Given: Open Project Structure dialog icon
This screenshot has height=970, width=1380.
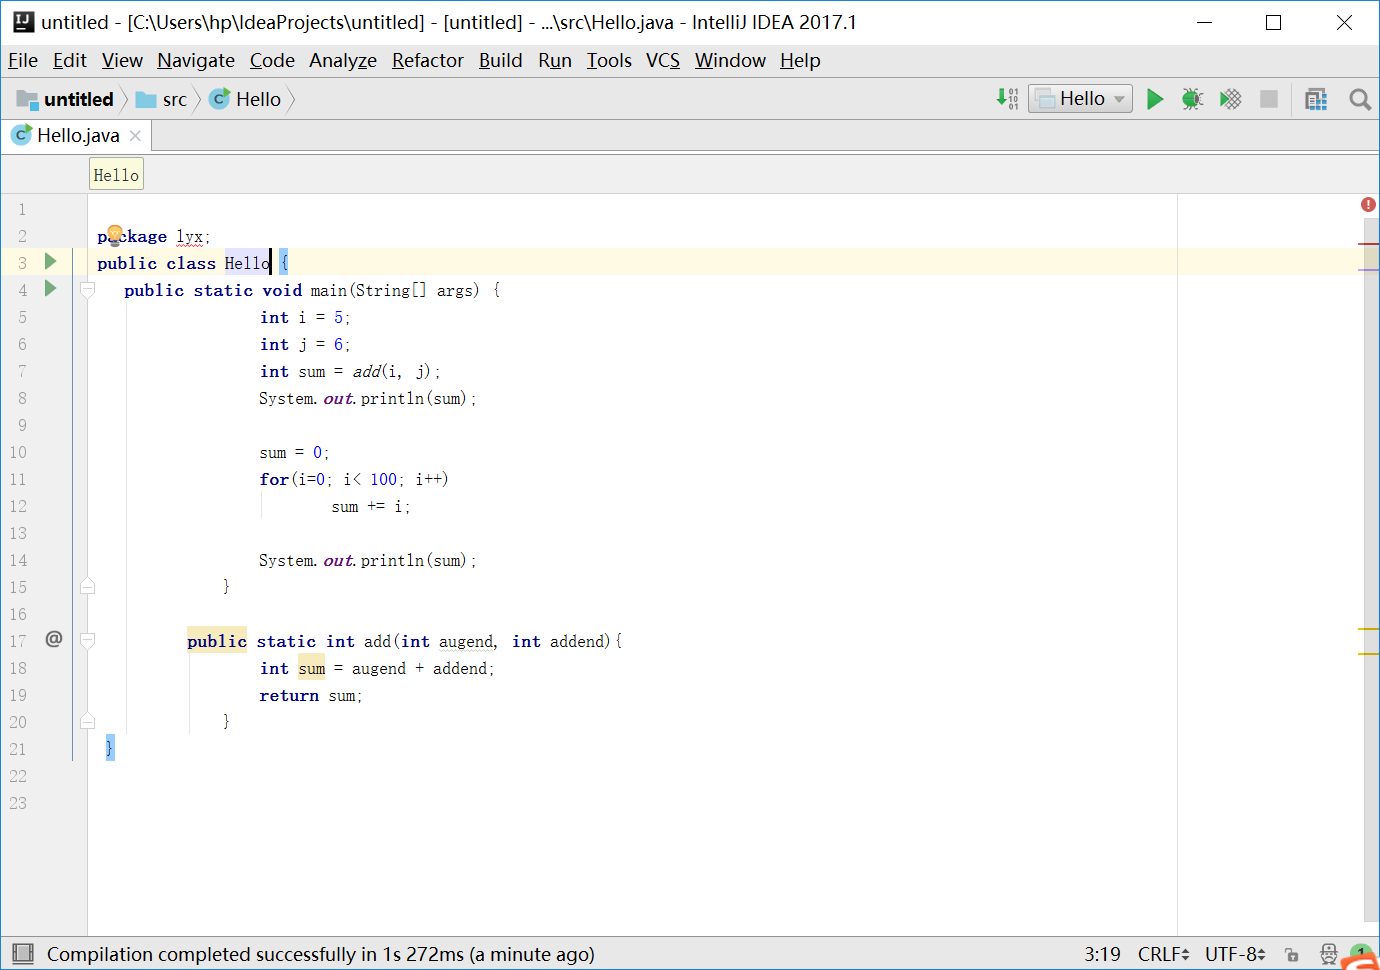Looking at the screenshot, I should [1316, 98].
